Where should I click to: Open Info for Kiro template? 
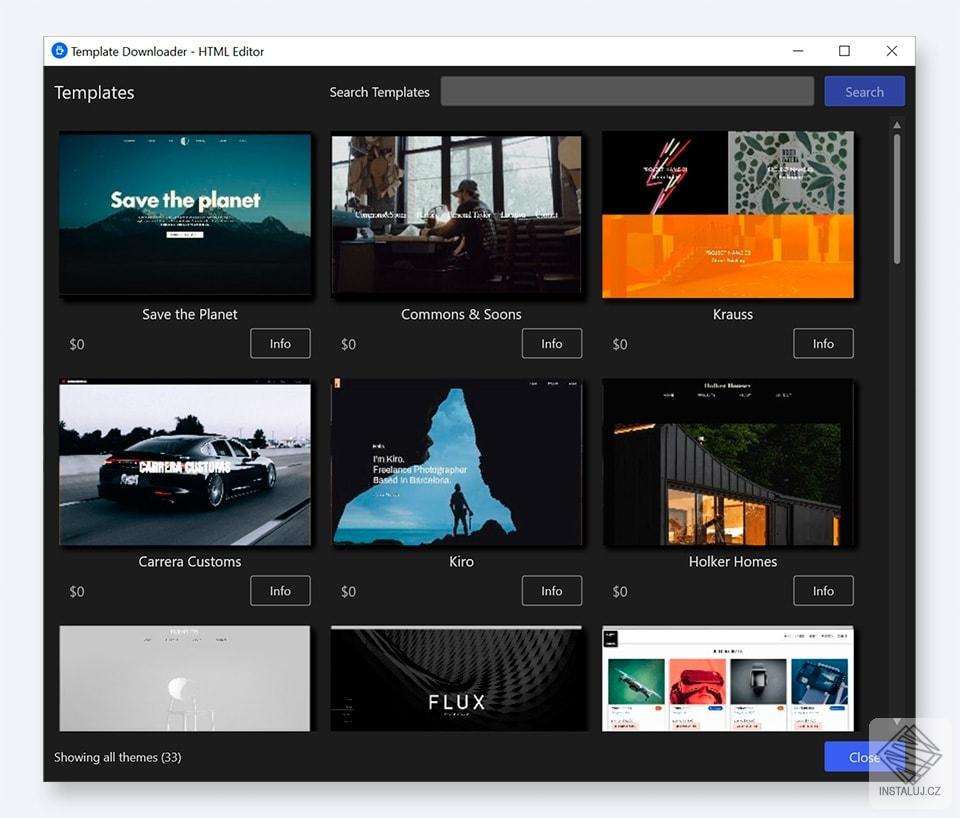[552, 591]
